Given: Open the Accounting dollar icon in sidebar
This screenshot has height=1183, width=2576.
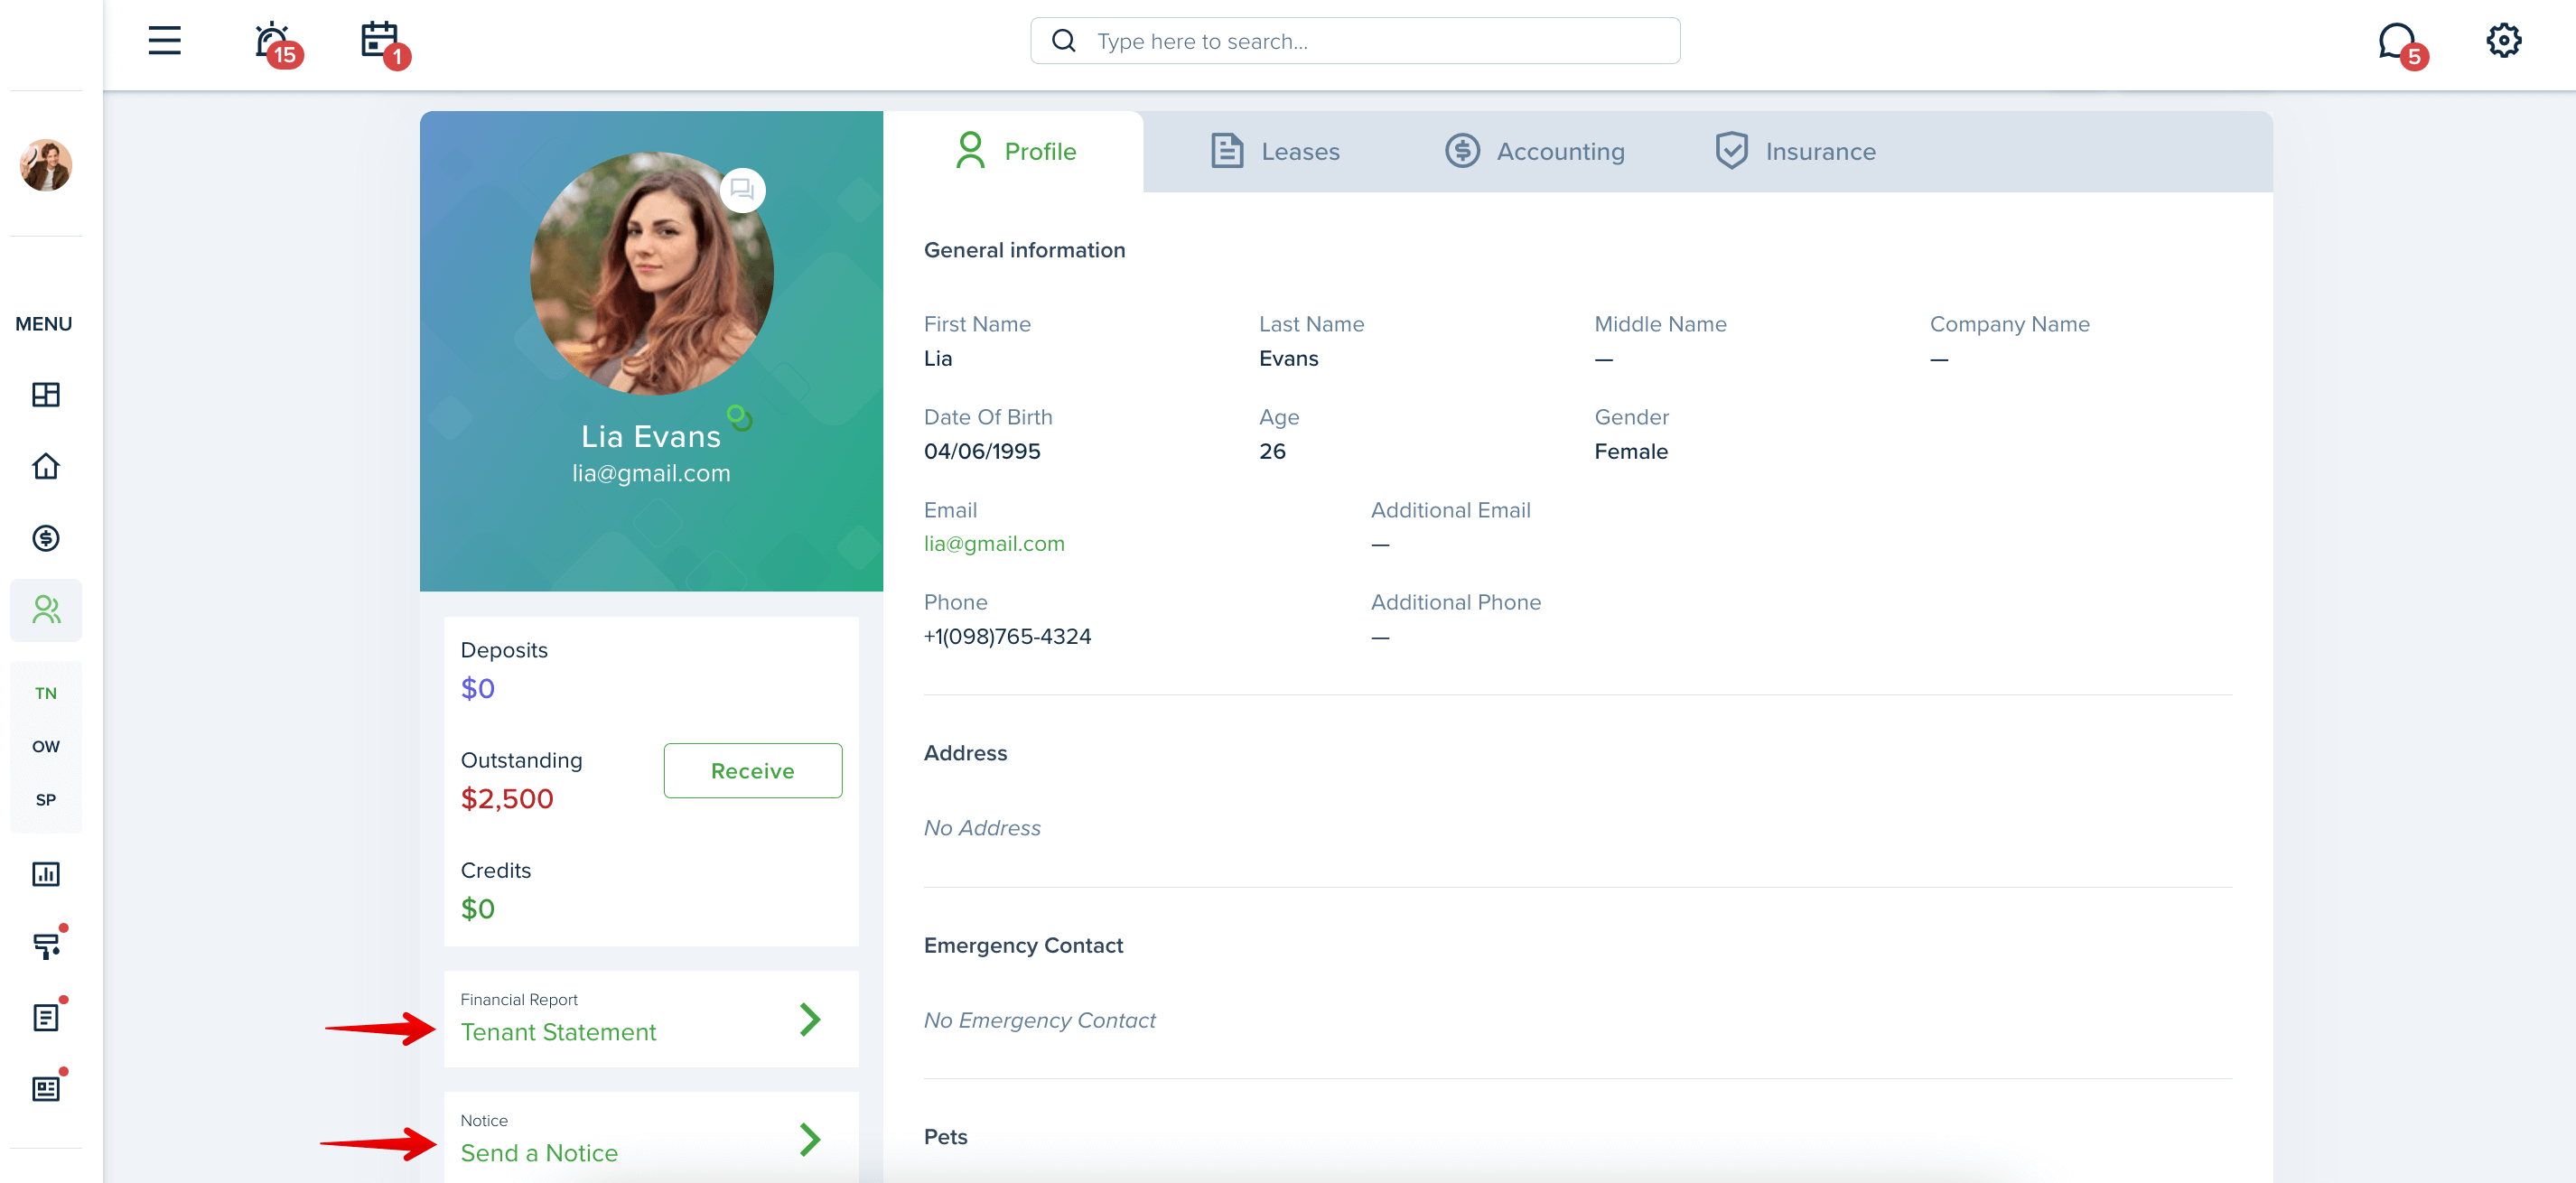Looking at the screenshot, I should pos(46,538).
